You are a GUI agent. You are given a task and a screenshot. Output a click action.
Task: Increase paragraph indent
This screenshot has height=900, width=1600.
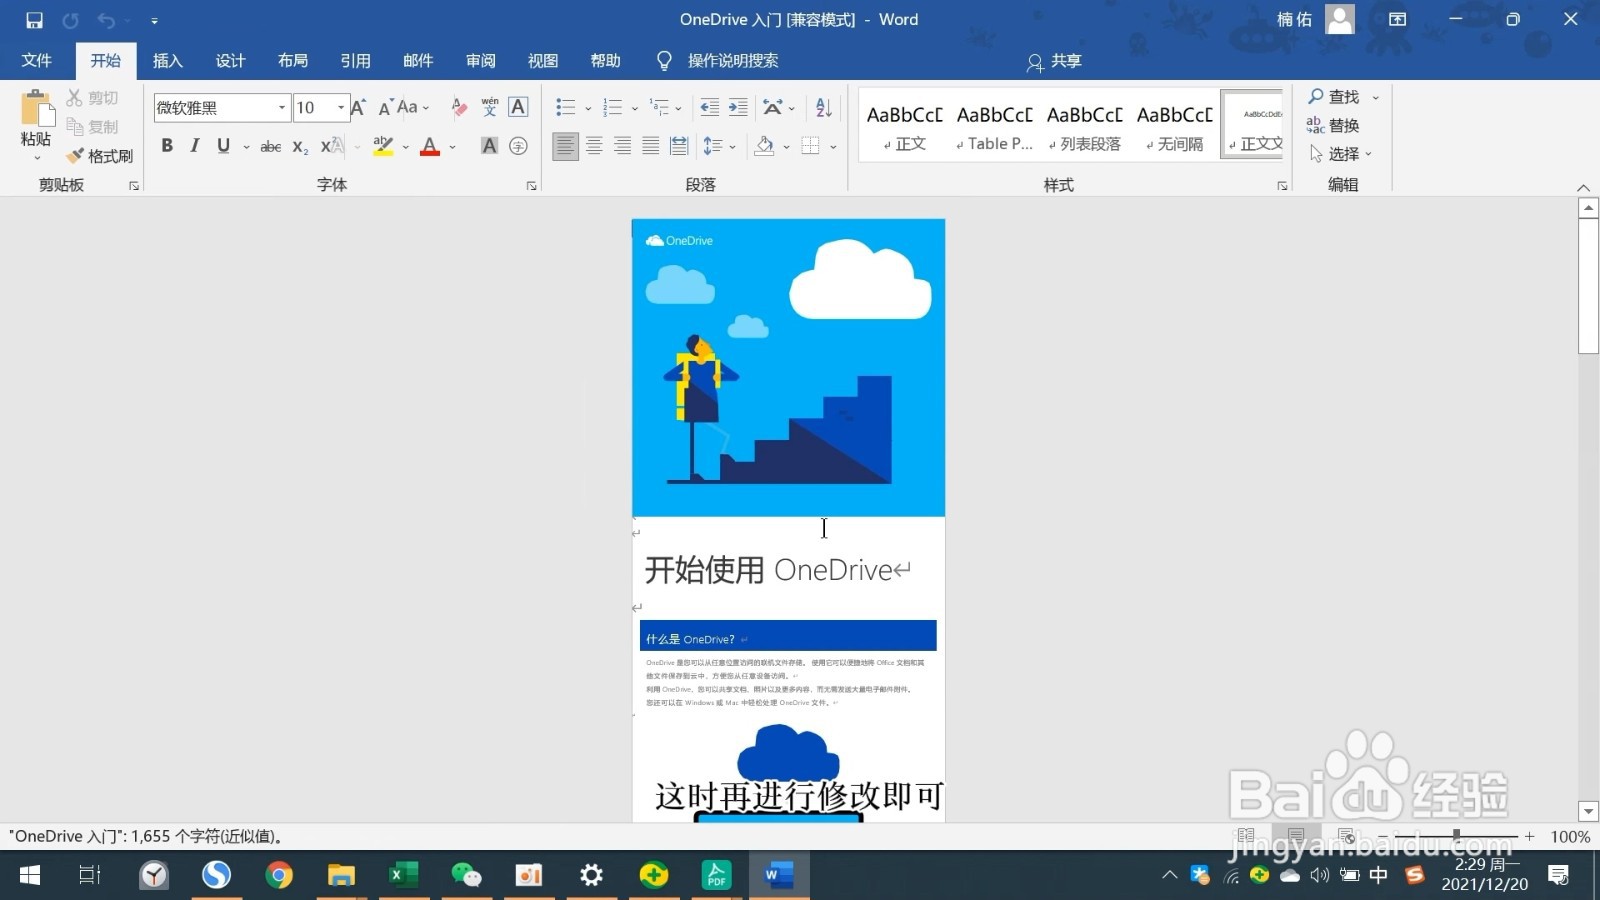[x=738, y=107]
